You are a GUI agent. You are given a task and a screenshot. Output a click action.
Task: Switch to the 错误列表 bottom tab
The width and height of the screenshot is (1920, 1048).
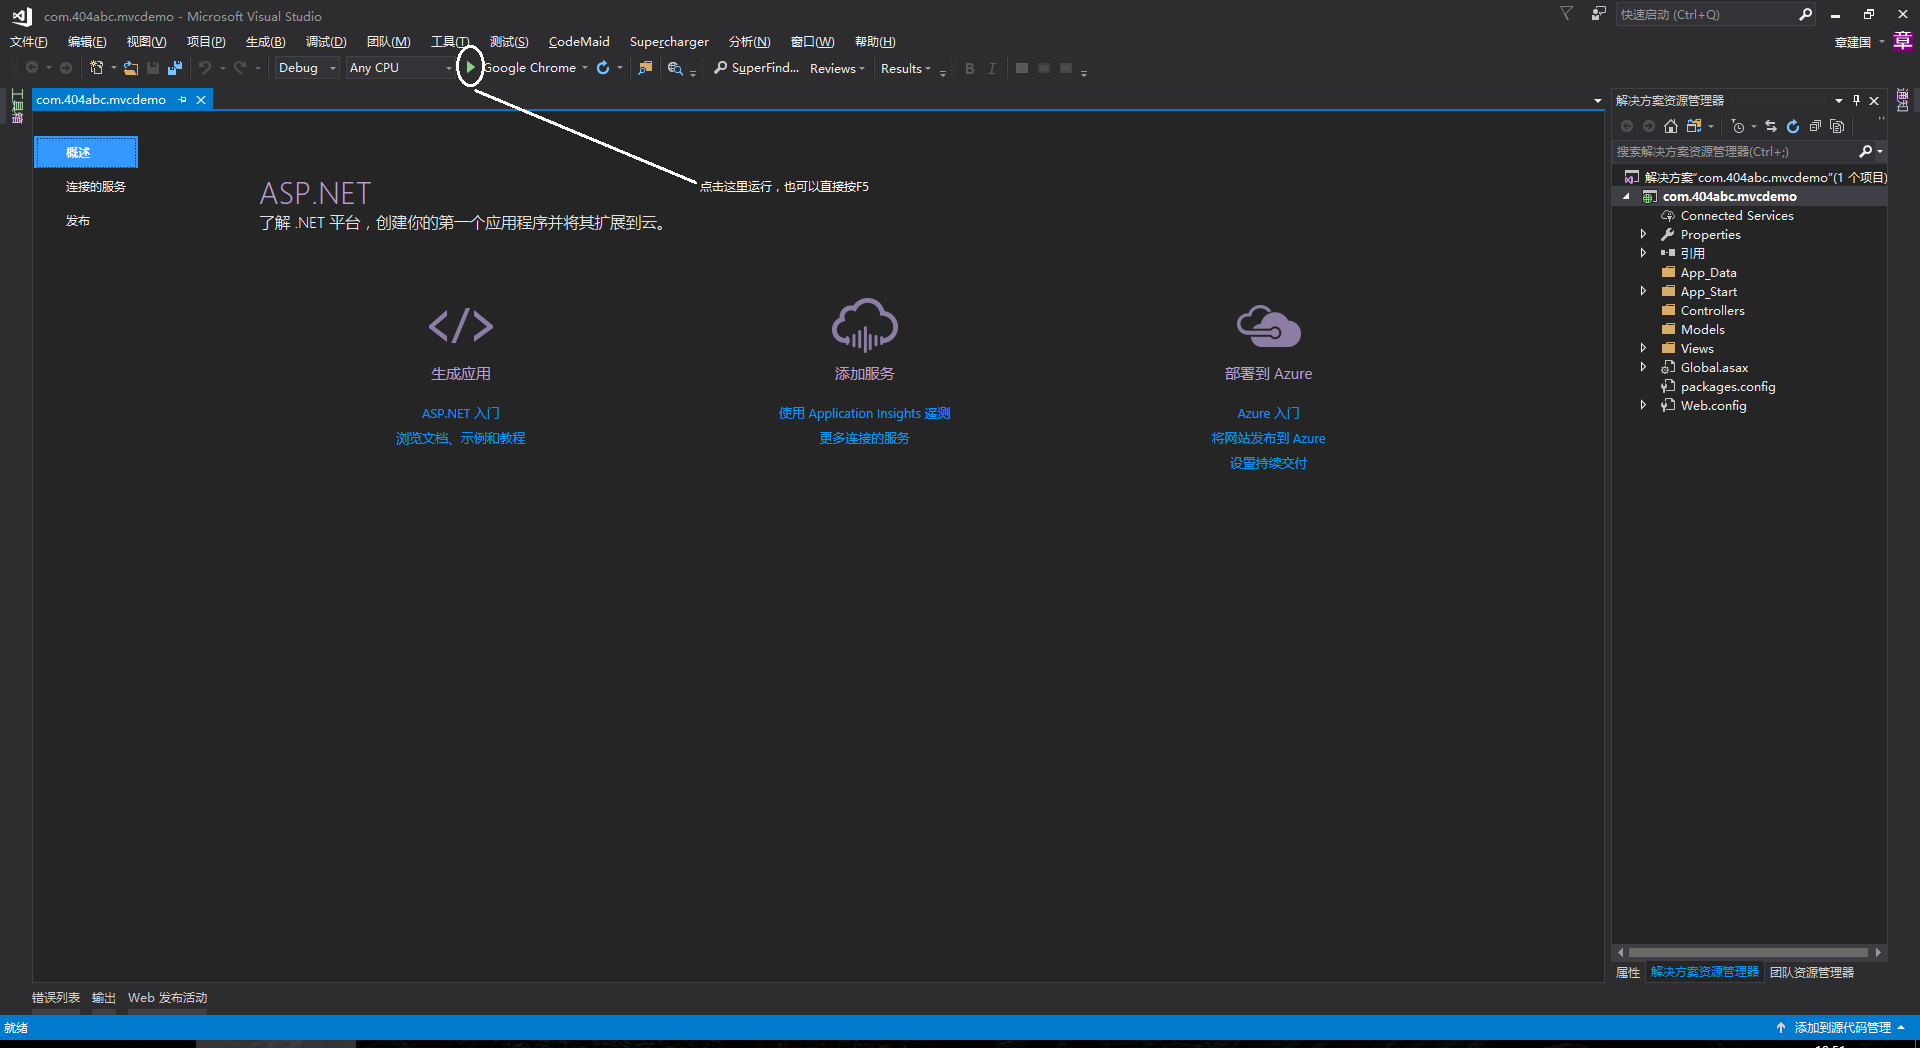click(56, 998)
